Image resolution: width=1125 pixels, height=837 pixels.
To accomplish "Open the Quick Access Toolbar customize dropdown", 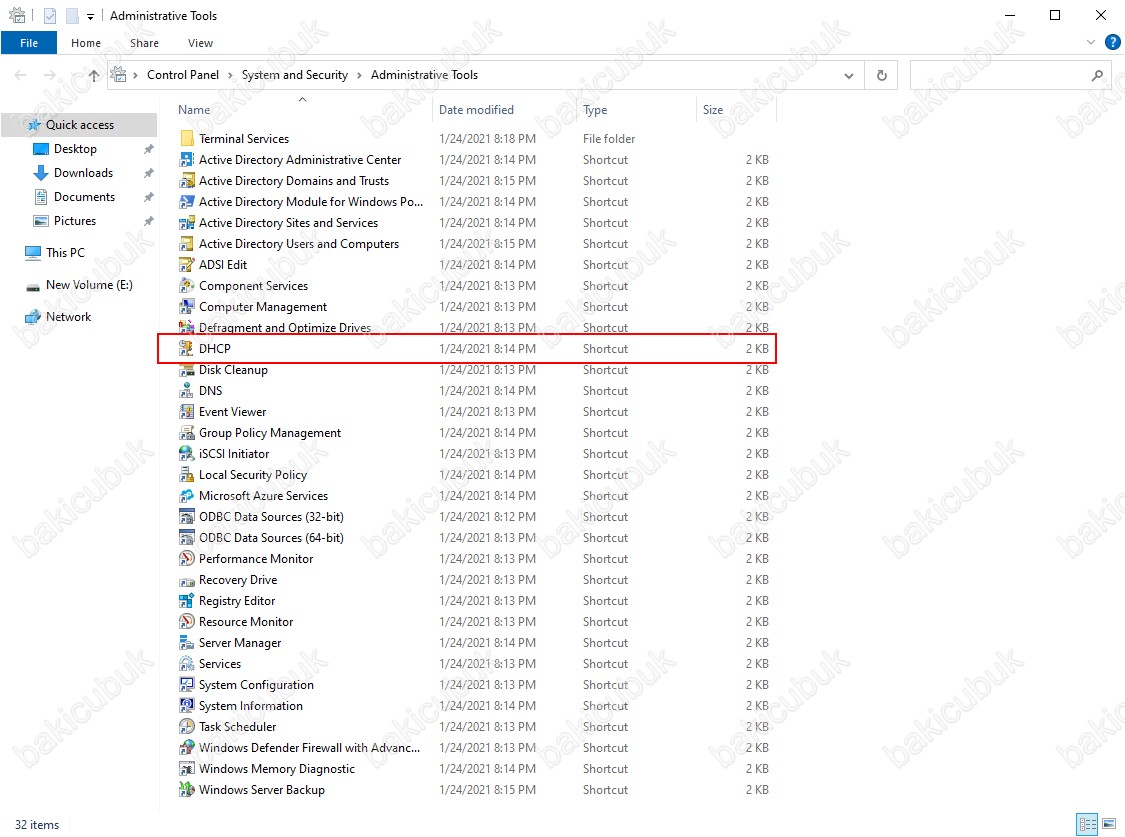I will point(90,16).
